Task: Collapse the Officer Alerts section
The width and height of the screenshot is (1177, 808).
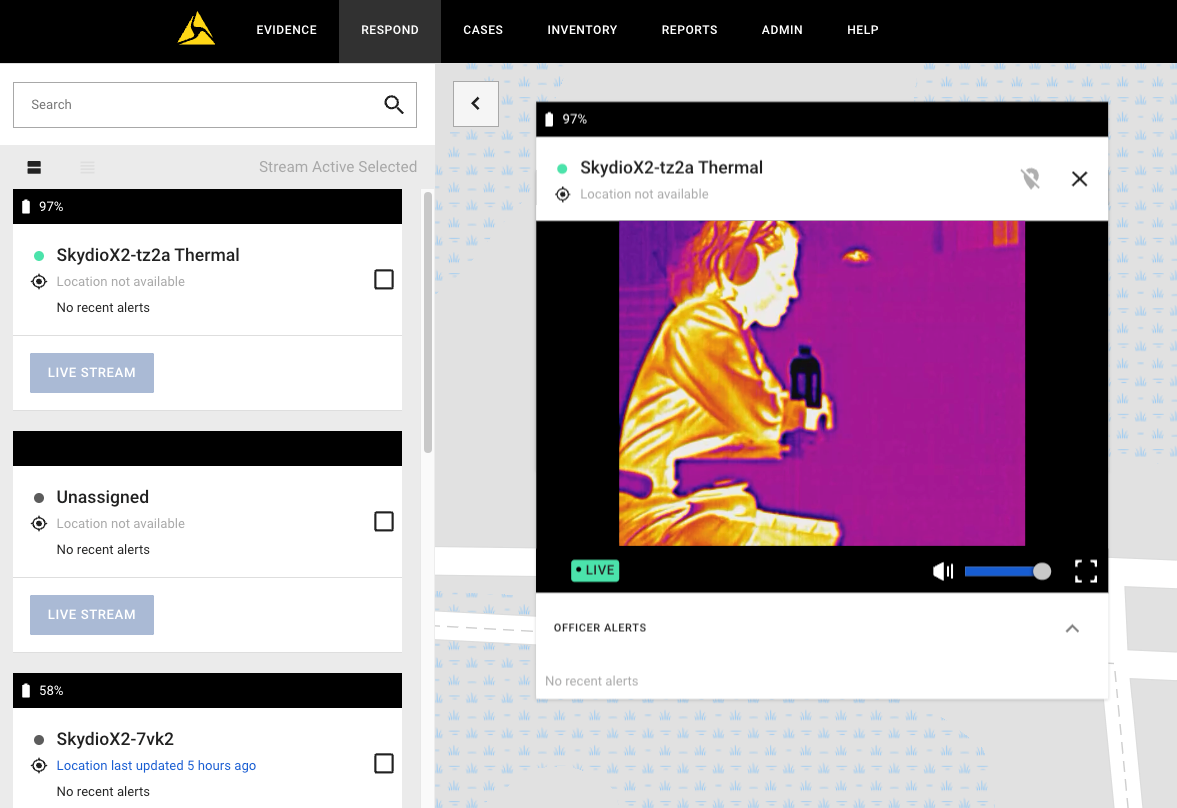Action: click(1072, 628)
